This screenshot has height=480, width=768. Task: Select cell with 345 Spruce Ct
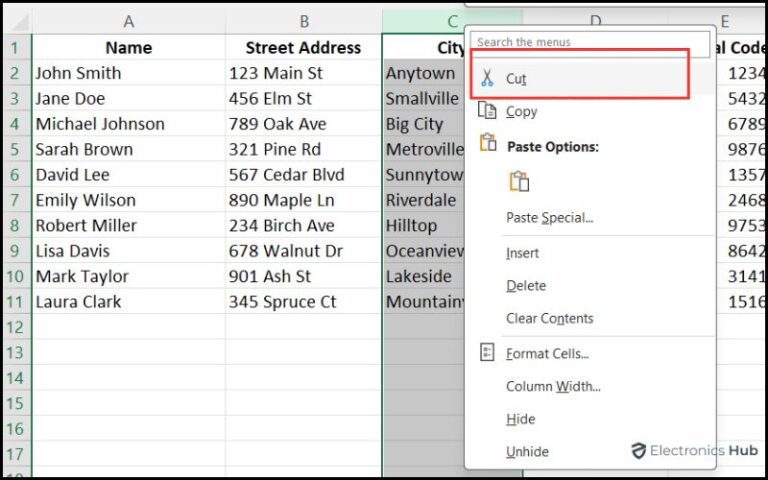pyautogui.click(x=304, y=302)
